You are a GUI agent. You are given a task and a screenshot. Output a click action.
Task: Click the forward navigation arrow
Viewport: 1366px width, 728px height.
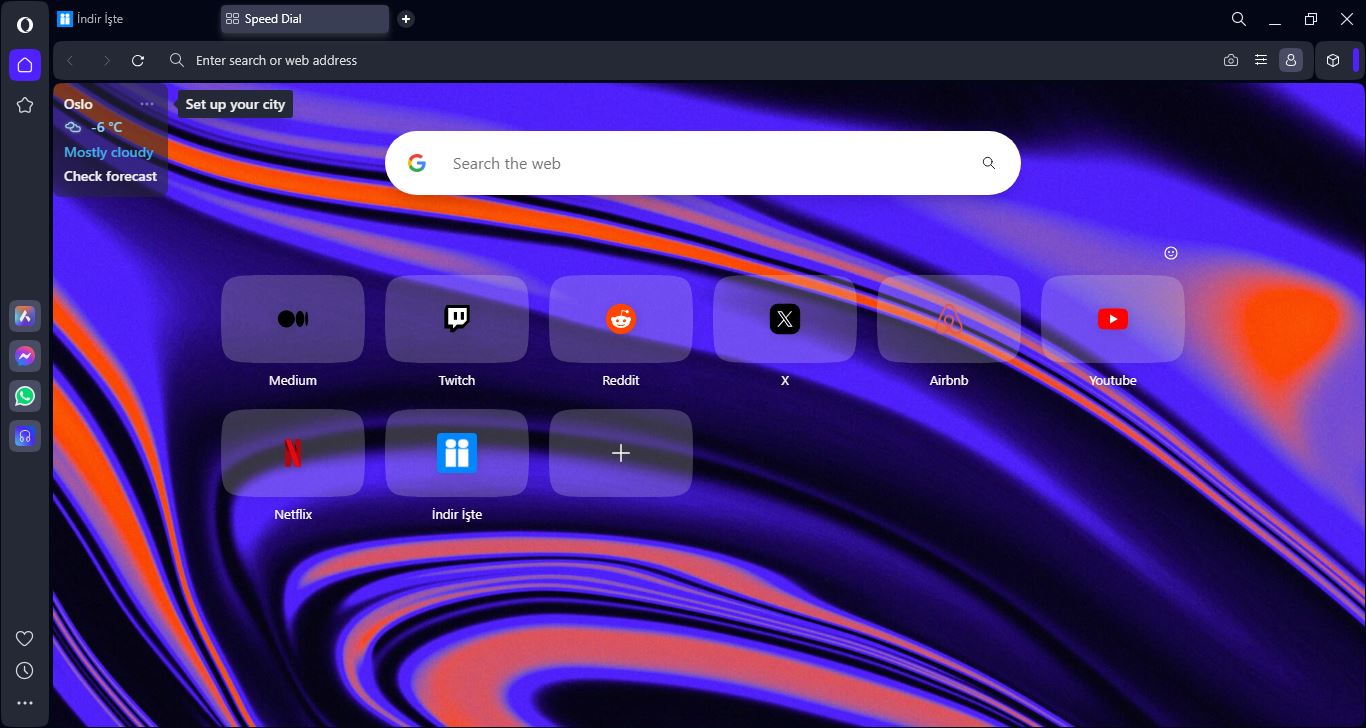point(106,60)
